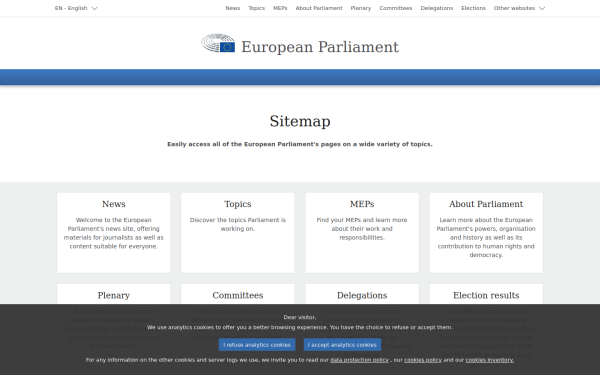Click 'Find your MEPs and learn more' description
The image size is (600, 375).
pyautogui.click(x=362, y=228)
